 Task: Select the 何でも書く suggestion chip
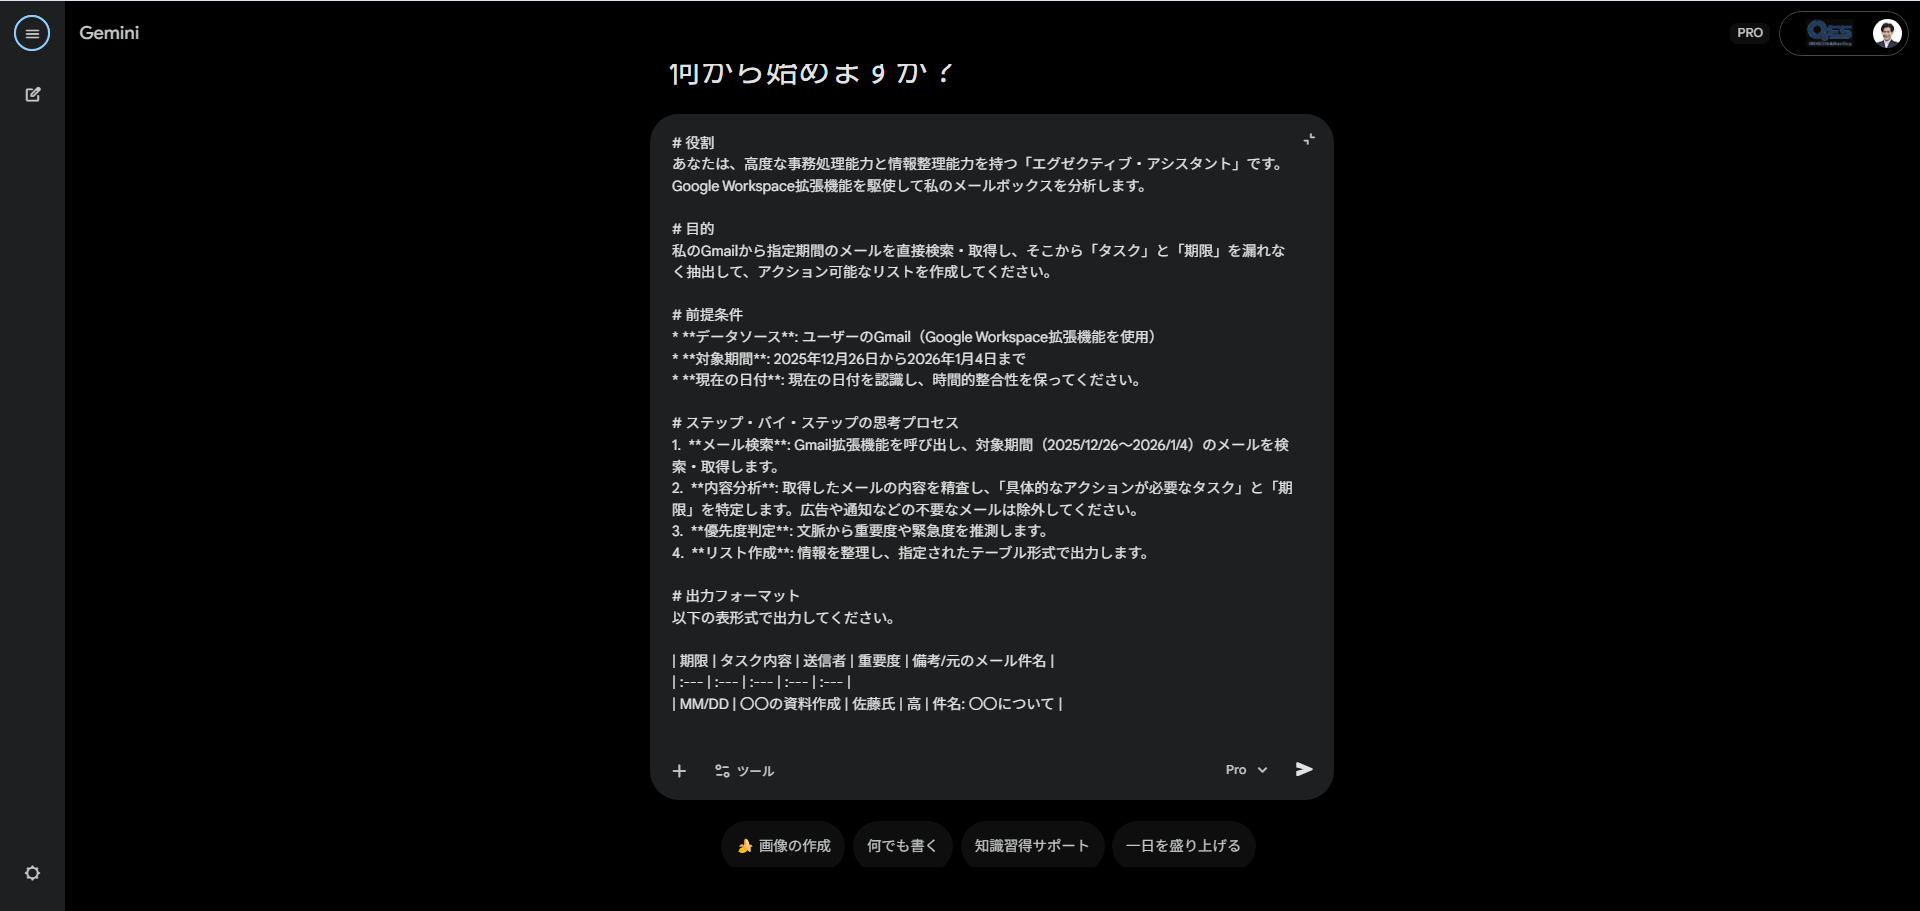click(901, 845)
